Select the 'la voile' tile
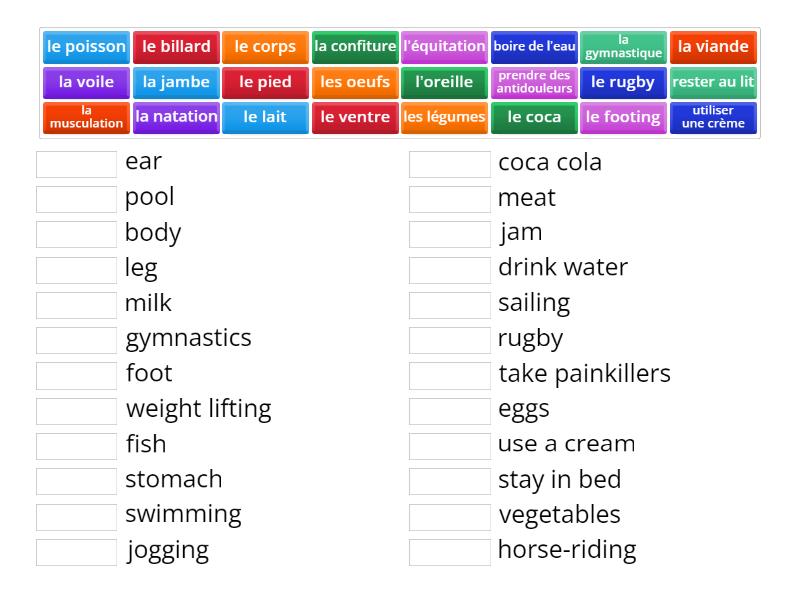This screenshot has height=600, width=800. coord(85,83)
